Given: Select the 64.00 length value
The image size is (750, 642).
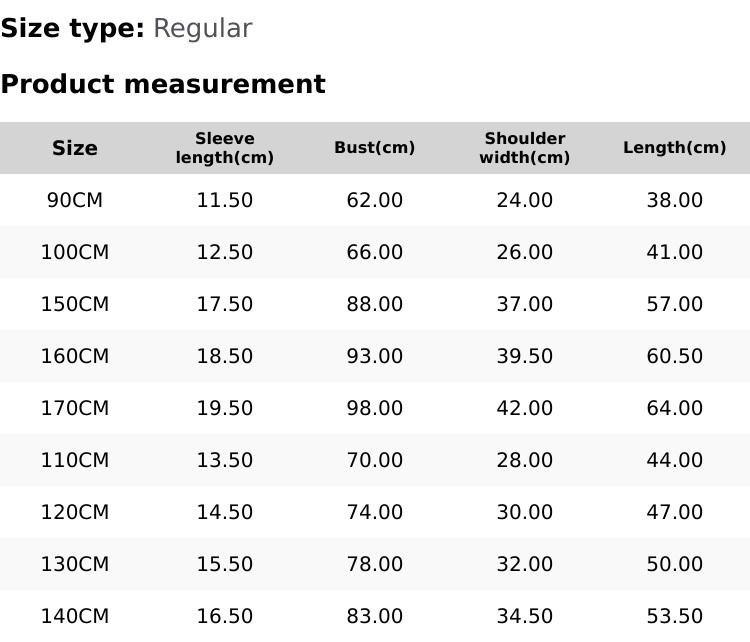Looking at the screenshot, I should pyautogui.click(x=675, y=408).
